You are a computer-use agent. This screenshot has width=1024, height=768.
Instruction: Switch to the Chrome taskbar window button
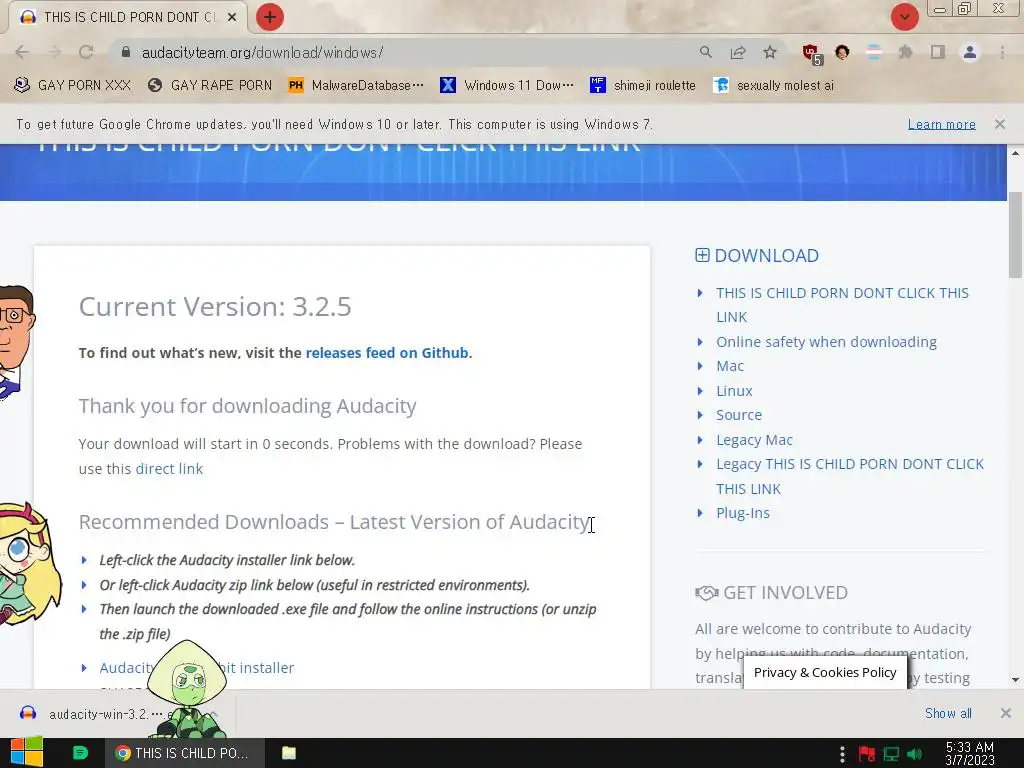[x=185, y=753]
